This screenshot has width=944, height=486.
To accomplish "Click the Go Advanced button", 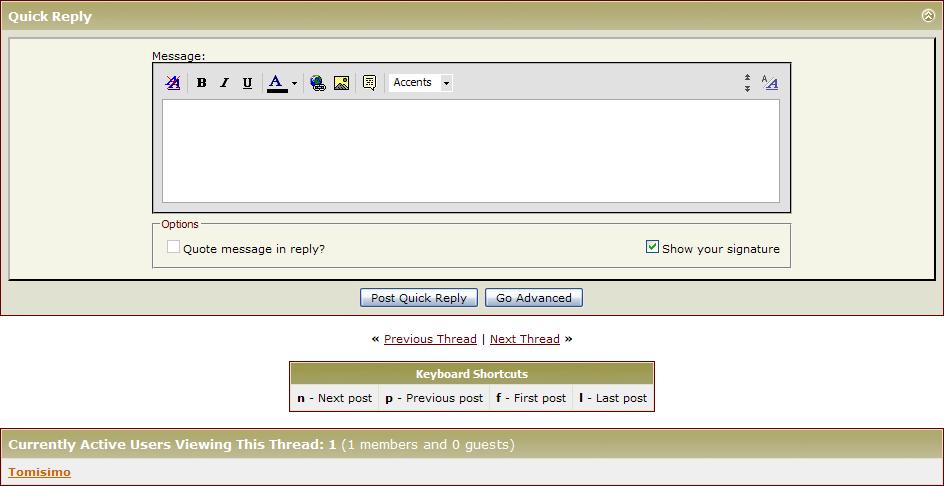I will point(534,298).
